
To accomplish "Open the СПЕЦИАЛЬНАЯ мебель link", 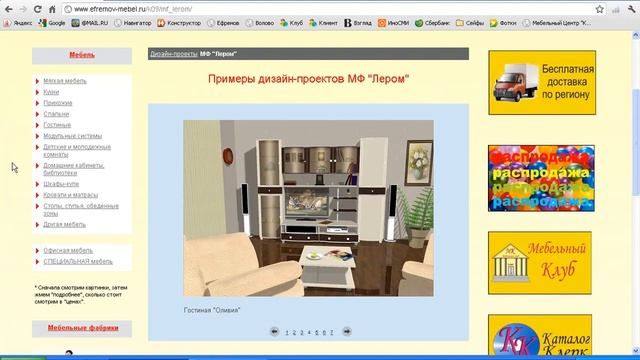I will pos(78,262).
